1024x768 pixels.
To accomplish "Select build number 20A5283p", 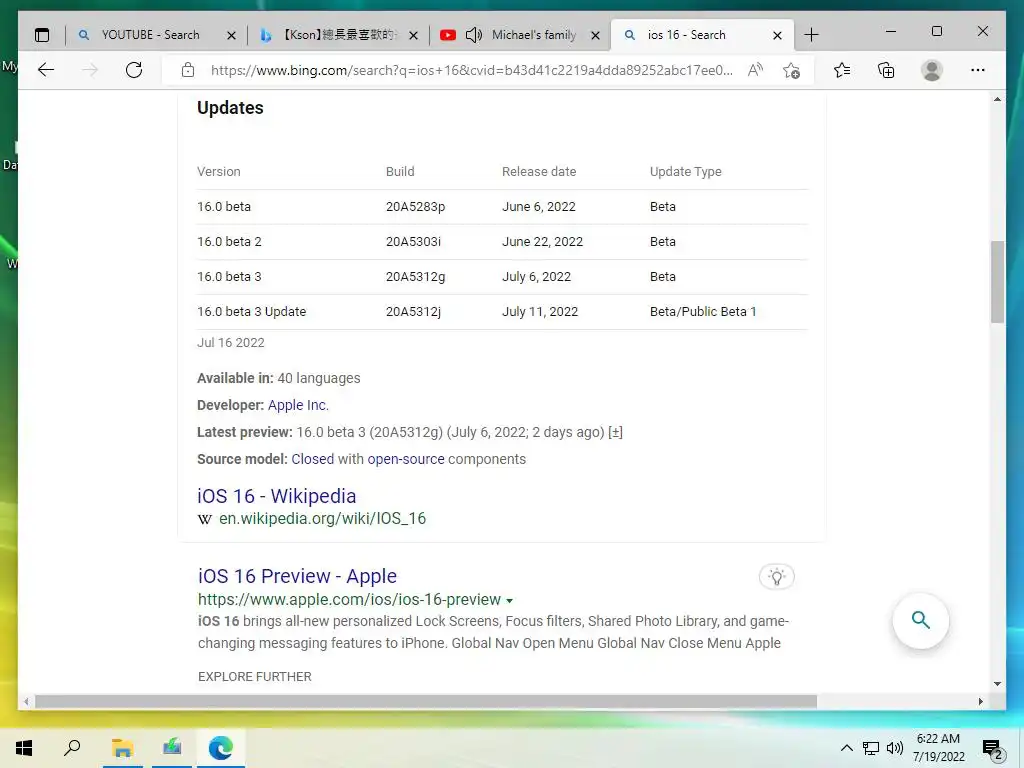I will [415, 206].
